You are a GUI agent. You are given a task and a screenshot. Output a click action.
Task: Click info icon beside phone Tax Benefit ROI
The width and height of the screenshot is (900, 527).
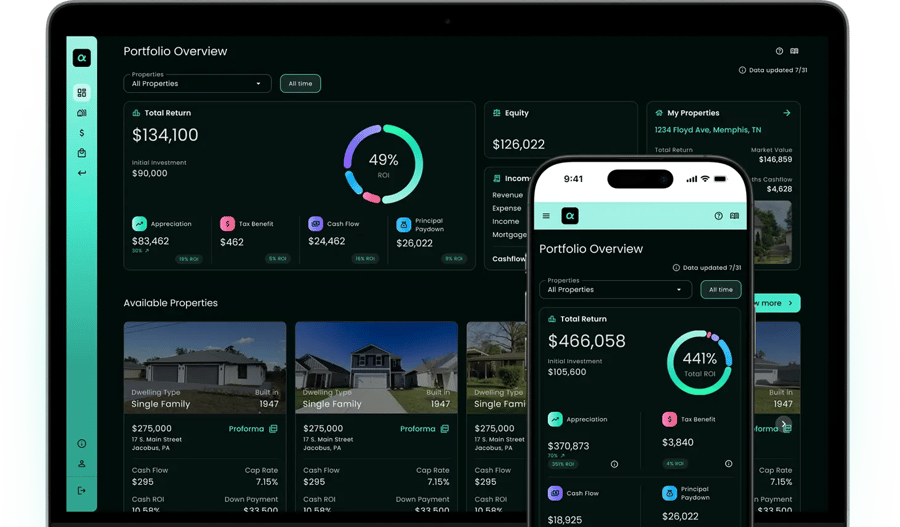(x=728, y=464)
